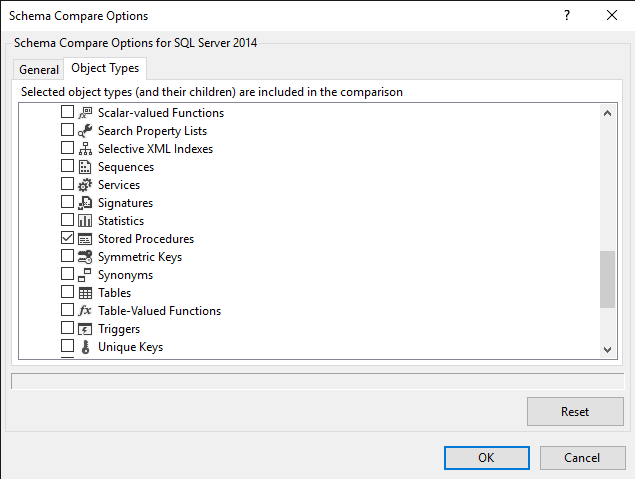Viewport: 635px width, 479px height.
Task: Click the Stored Procedures icon
Action: (x=85, y=239)
